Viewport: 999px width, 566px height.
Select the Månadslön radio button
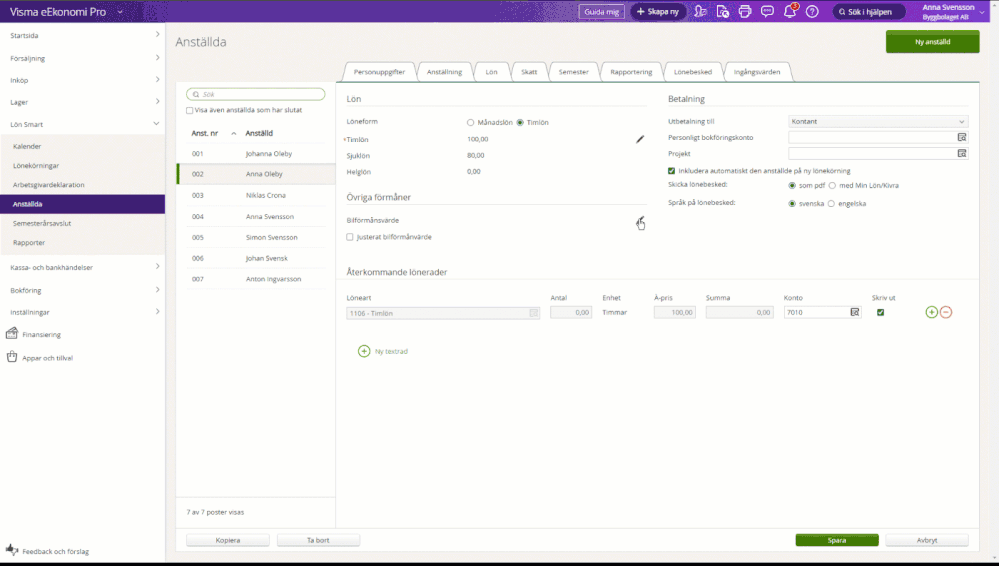[471, 122]
